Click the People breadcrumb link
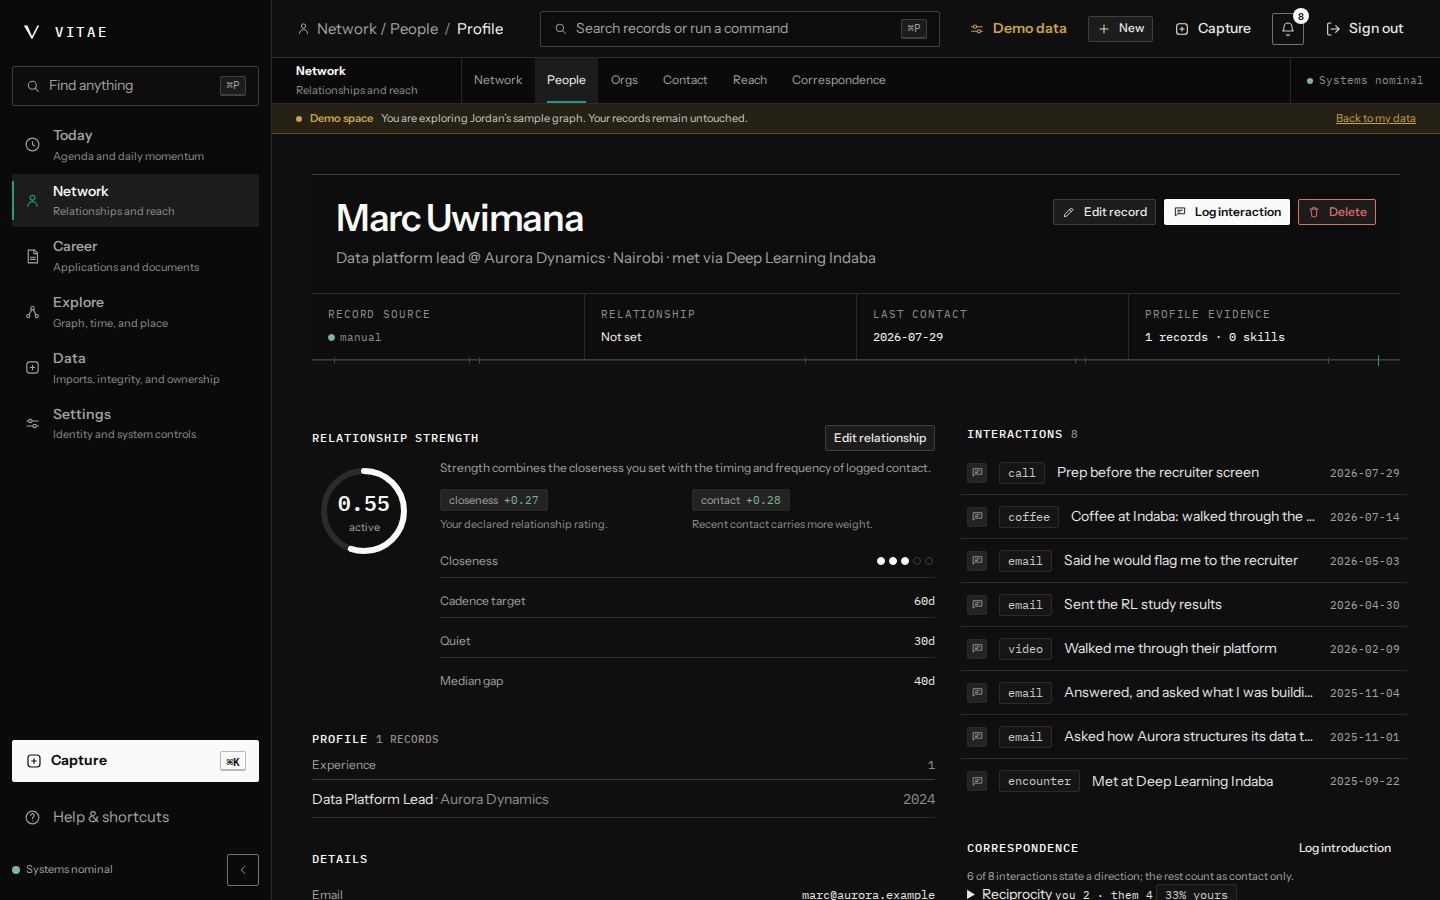This screenshot has height=900, width=1440. [414, 29]
